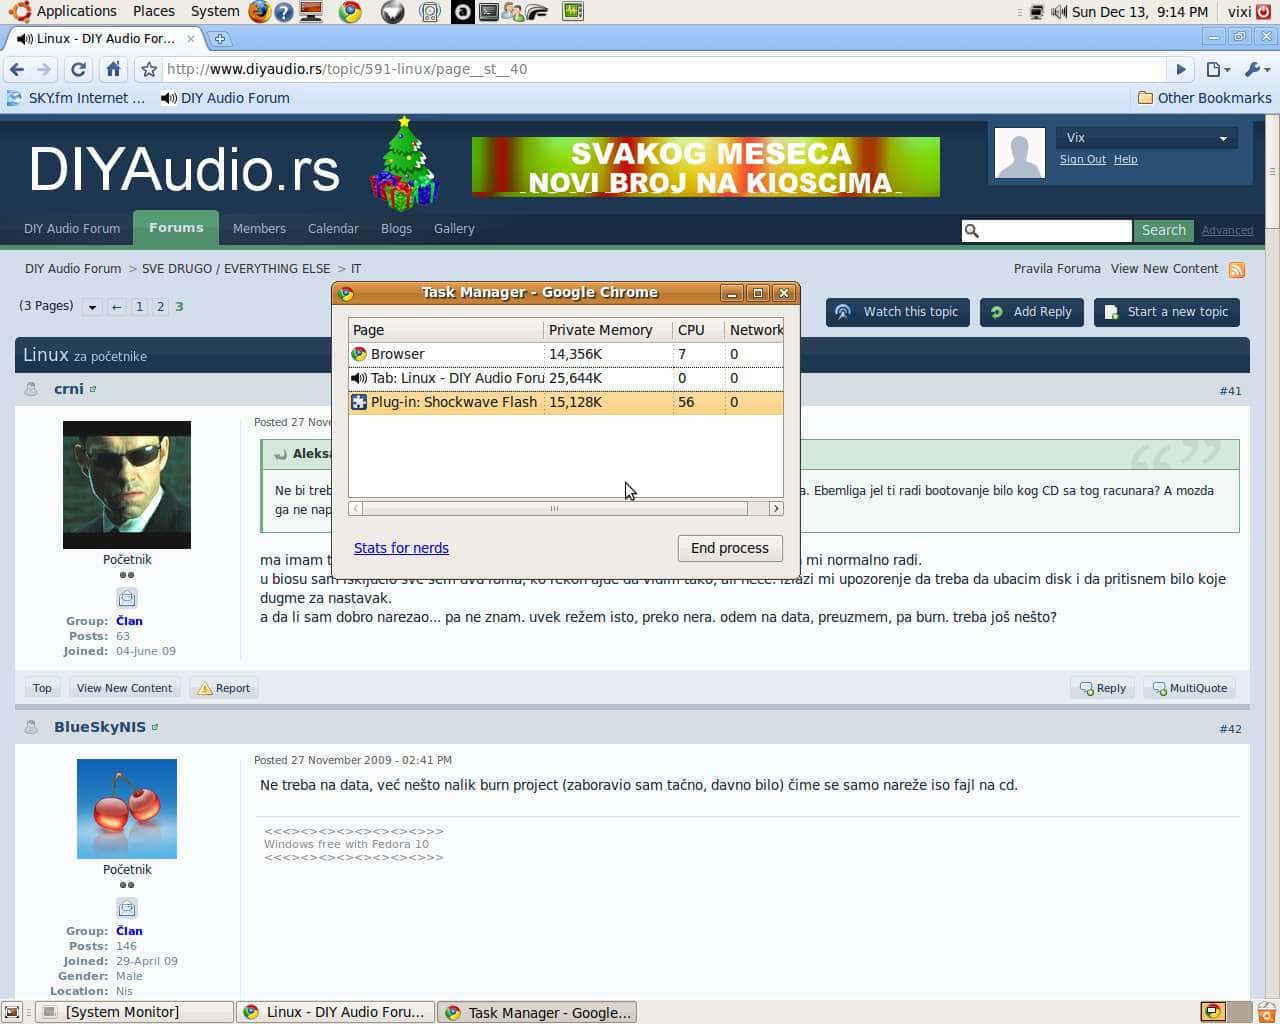Viewport: 1280px width, 1024px height.
Task: Click the small icon under BlueSkyNIS's rank
Action: tap(127, 908)
